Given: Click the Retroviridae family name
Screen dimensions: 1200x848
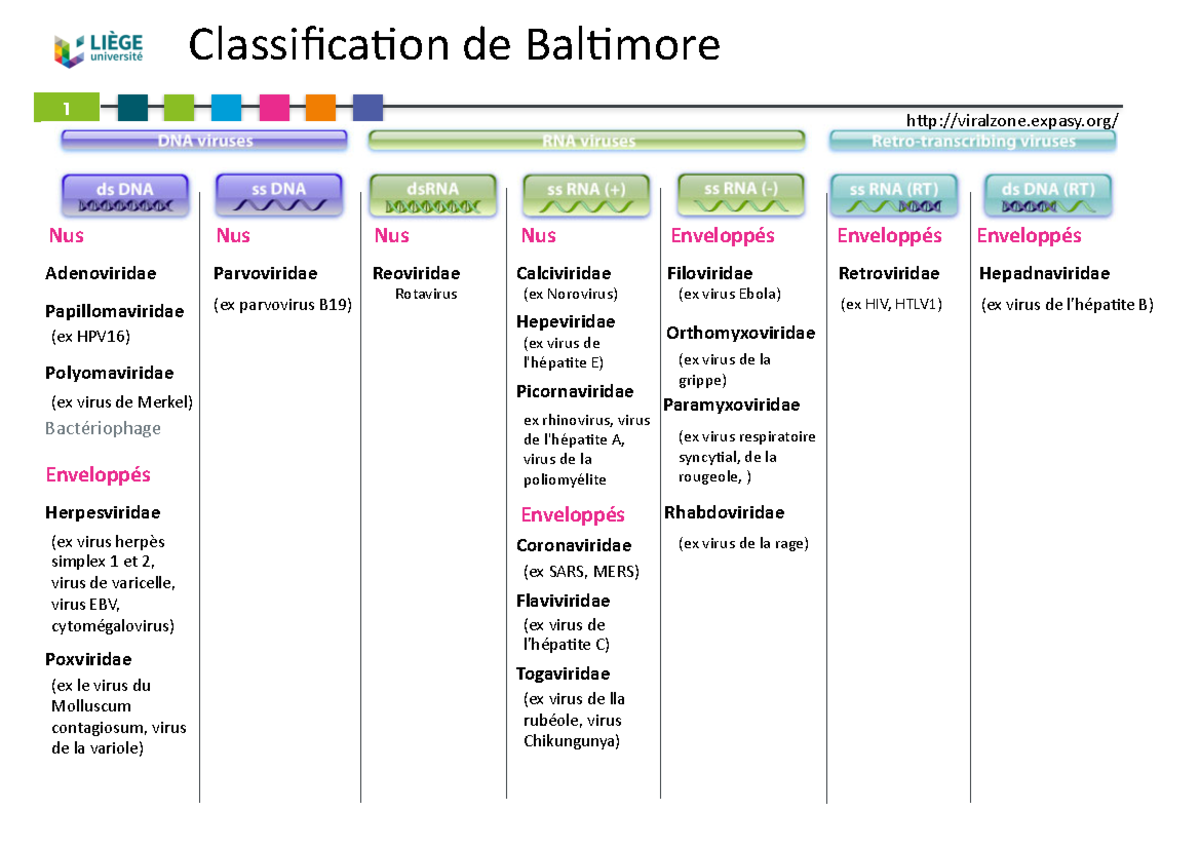Looking at the screenshot, I should point(891,272).
